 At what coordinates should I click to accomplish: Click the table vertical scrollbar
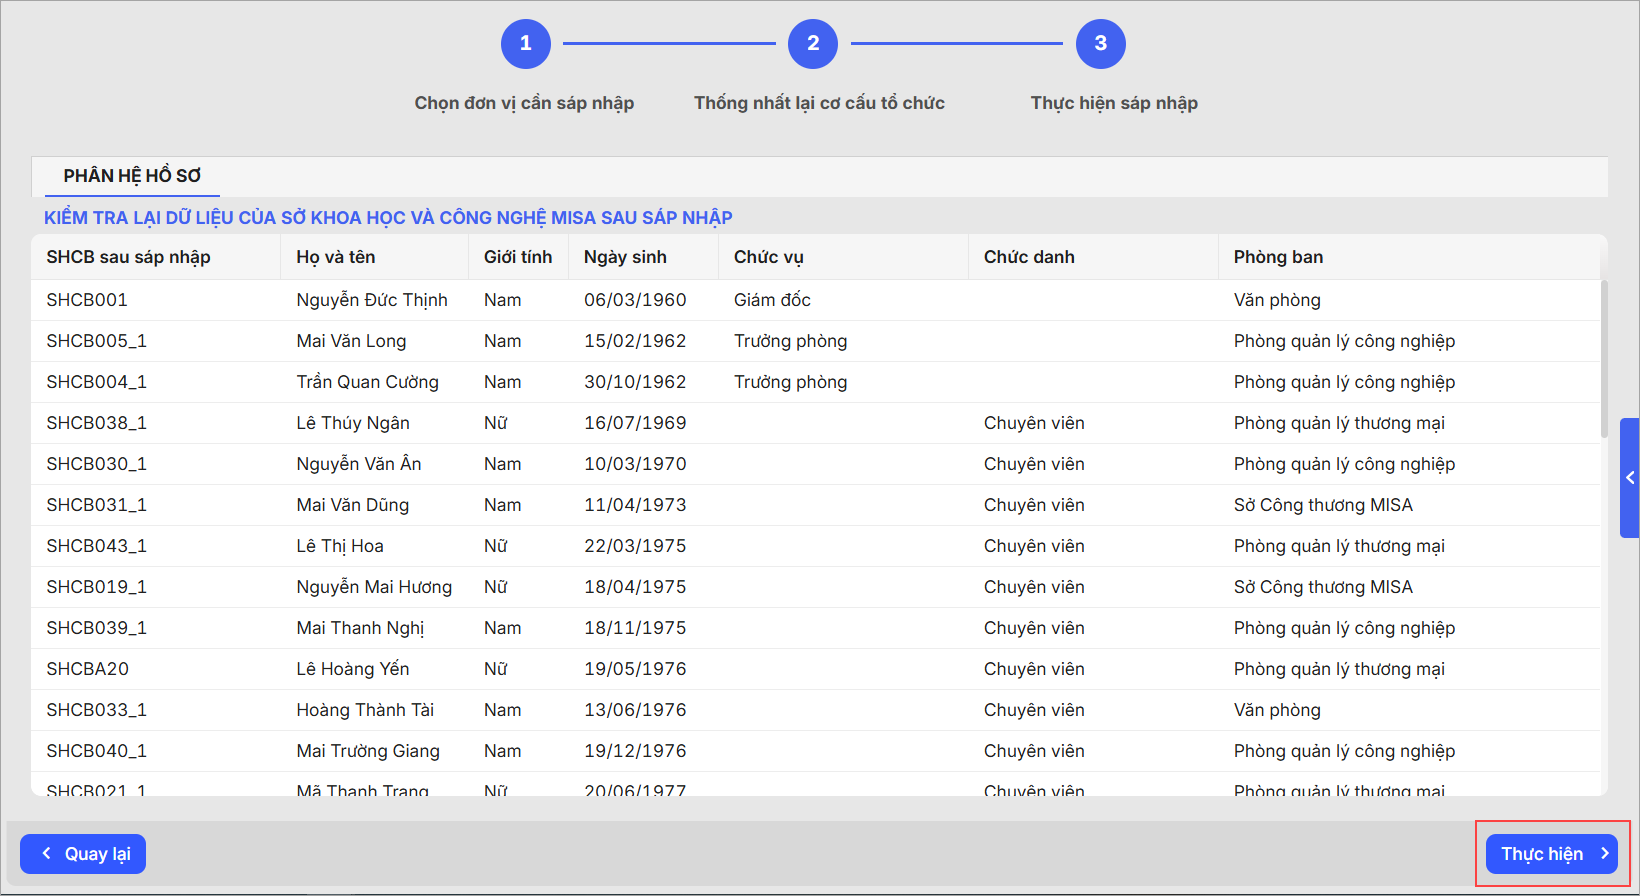(1604, 360)
